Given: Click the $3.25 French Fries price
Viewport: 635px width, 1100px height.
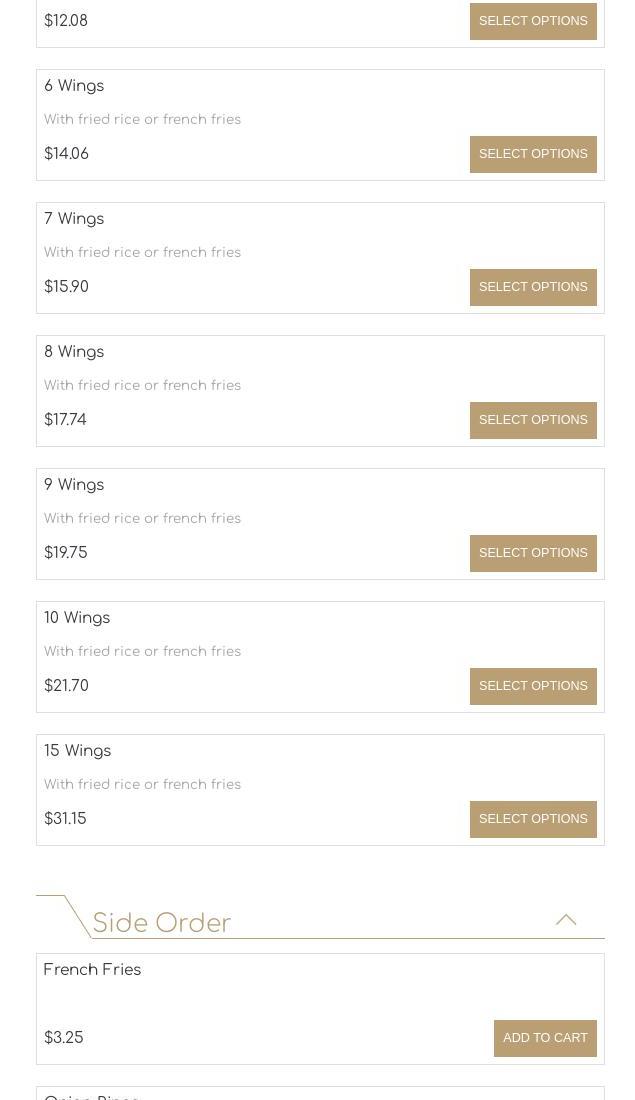Looking at the screenshot, I should coord(64,1038).
